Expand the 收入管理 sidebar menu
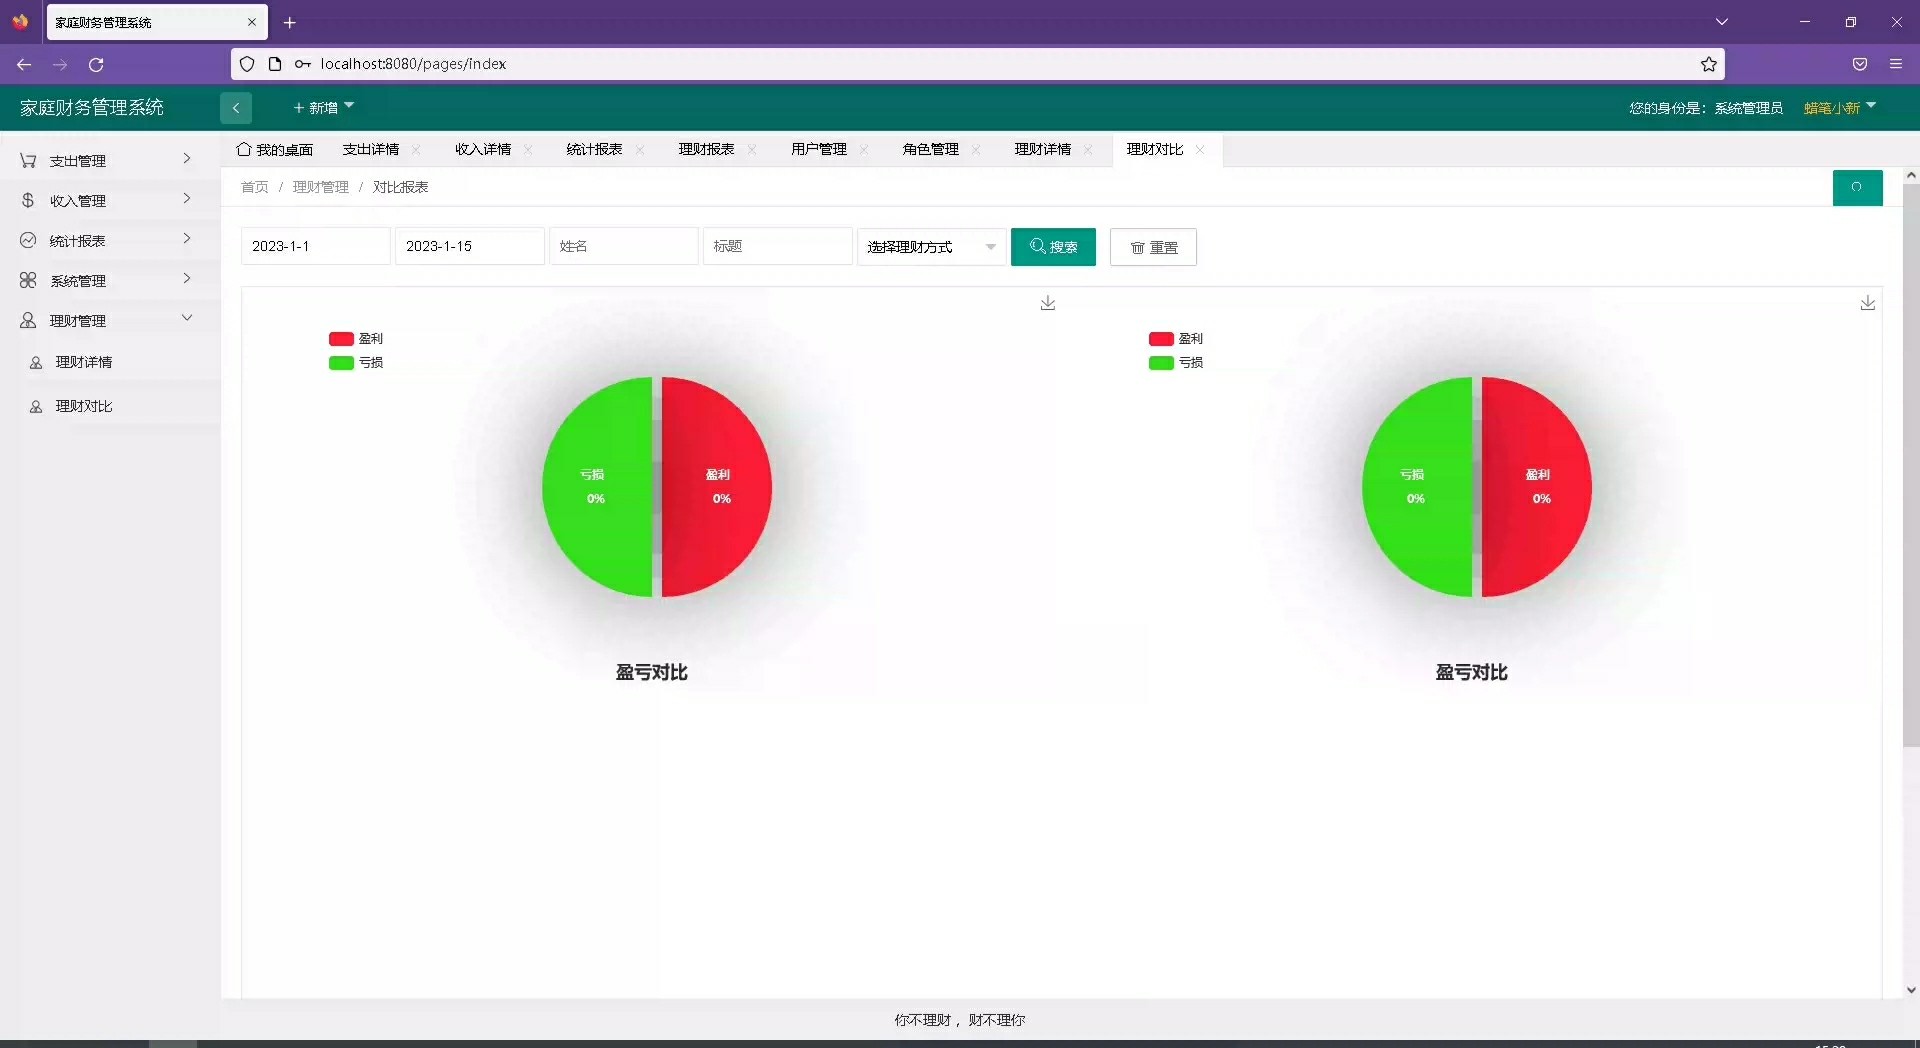 click(x=110, y=200)
